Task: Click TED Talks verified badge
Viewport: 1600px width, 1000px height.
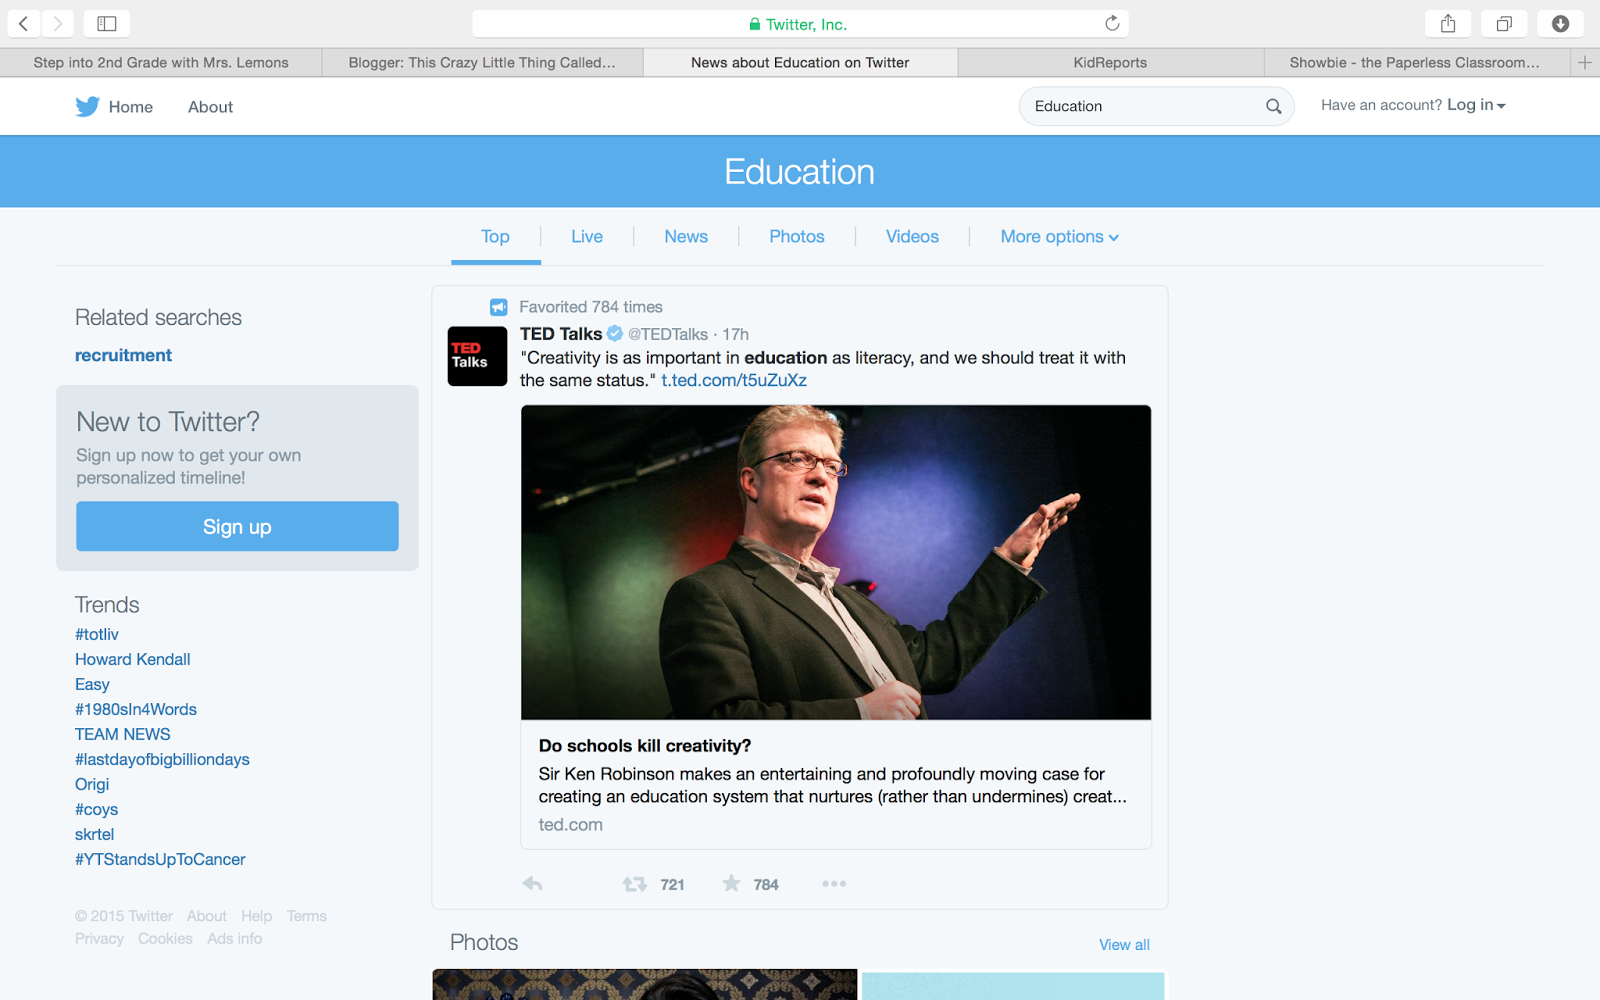Action: 615,334
